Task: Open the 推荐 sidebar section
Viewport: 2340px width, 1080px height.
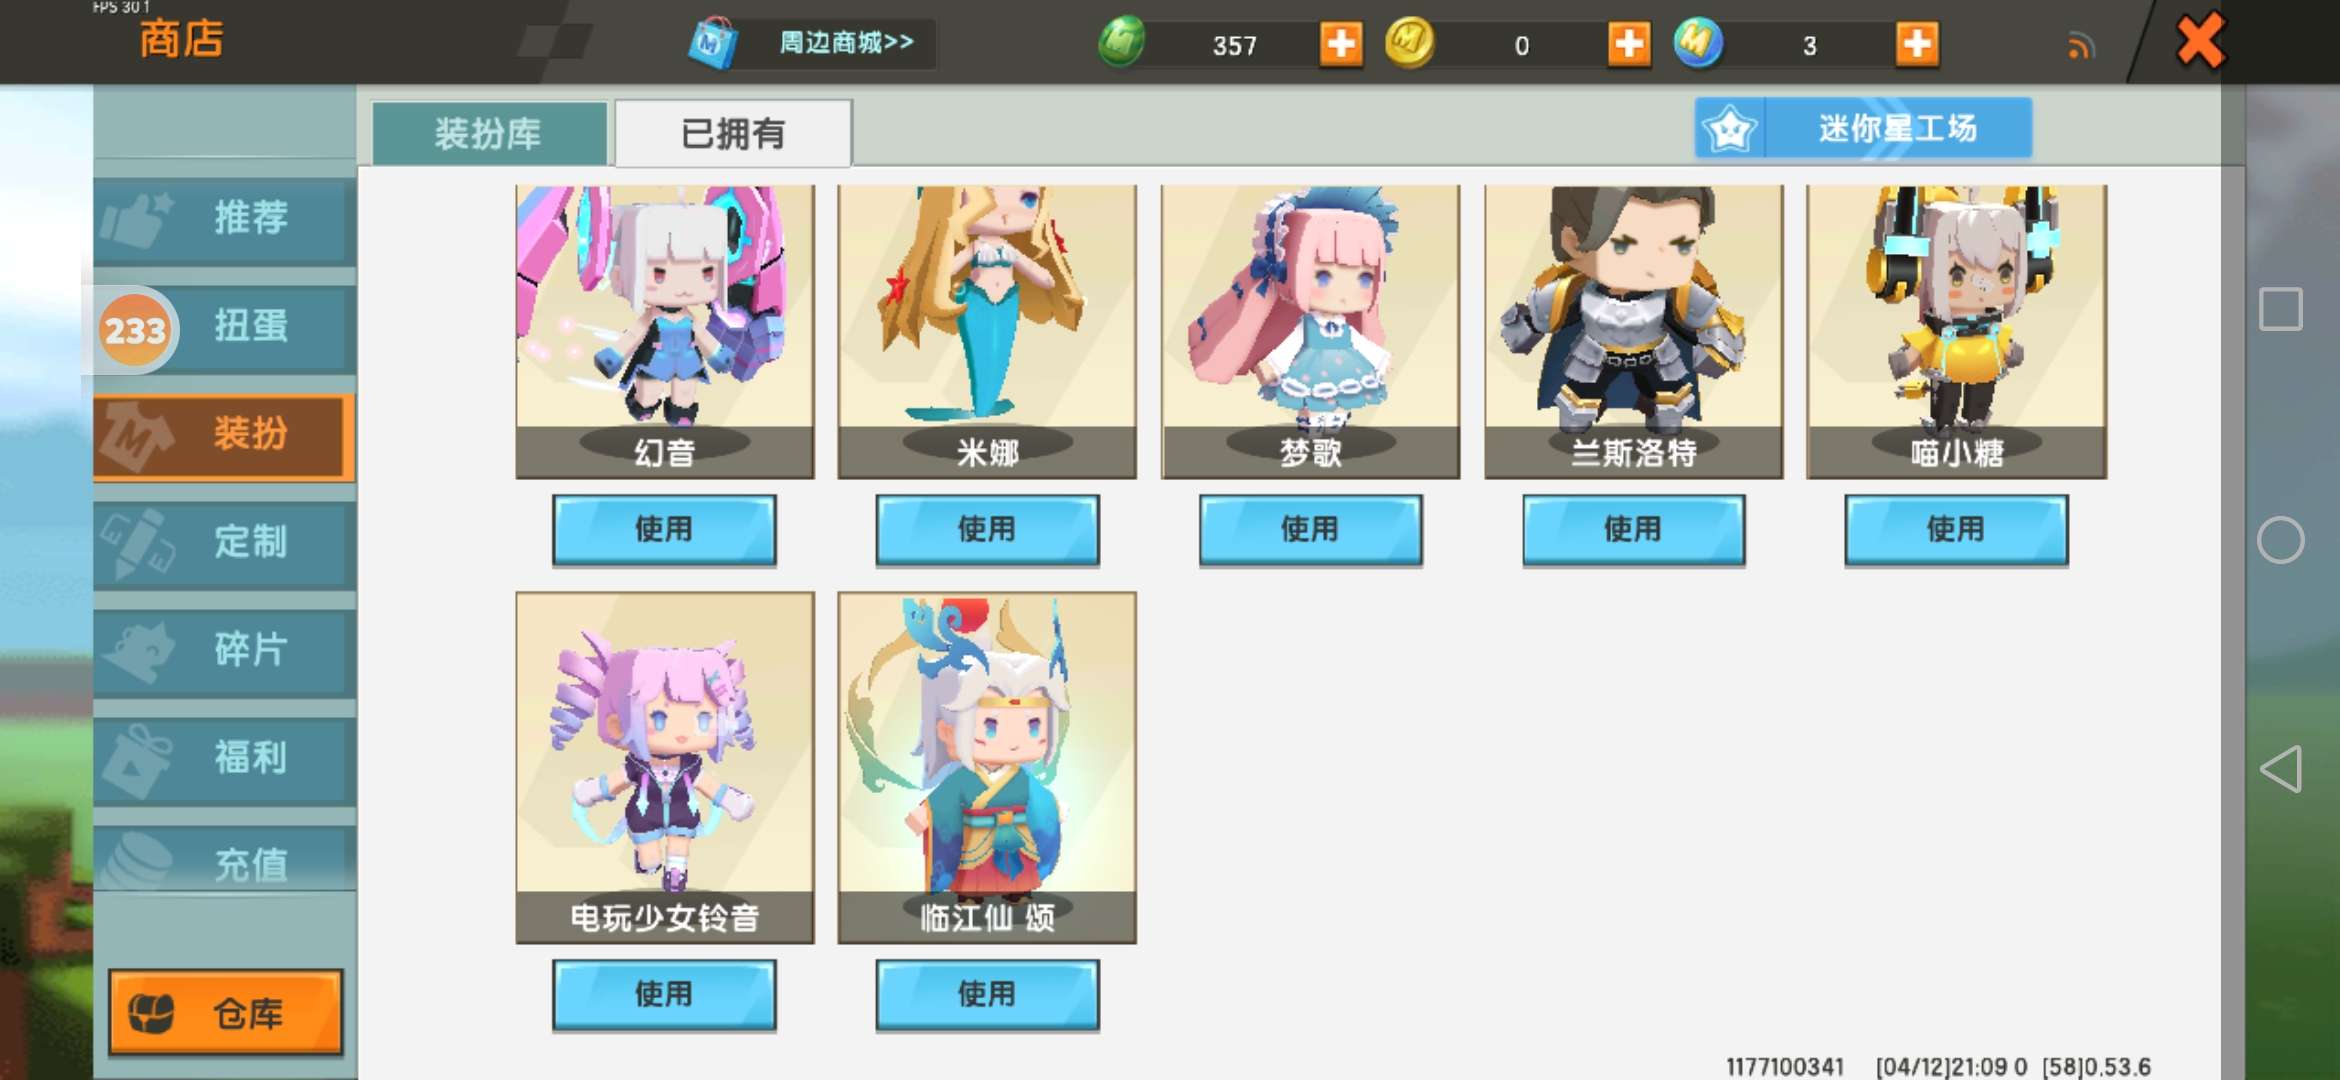Action: pos(225,218)
